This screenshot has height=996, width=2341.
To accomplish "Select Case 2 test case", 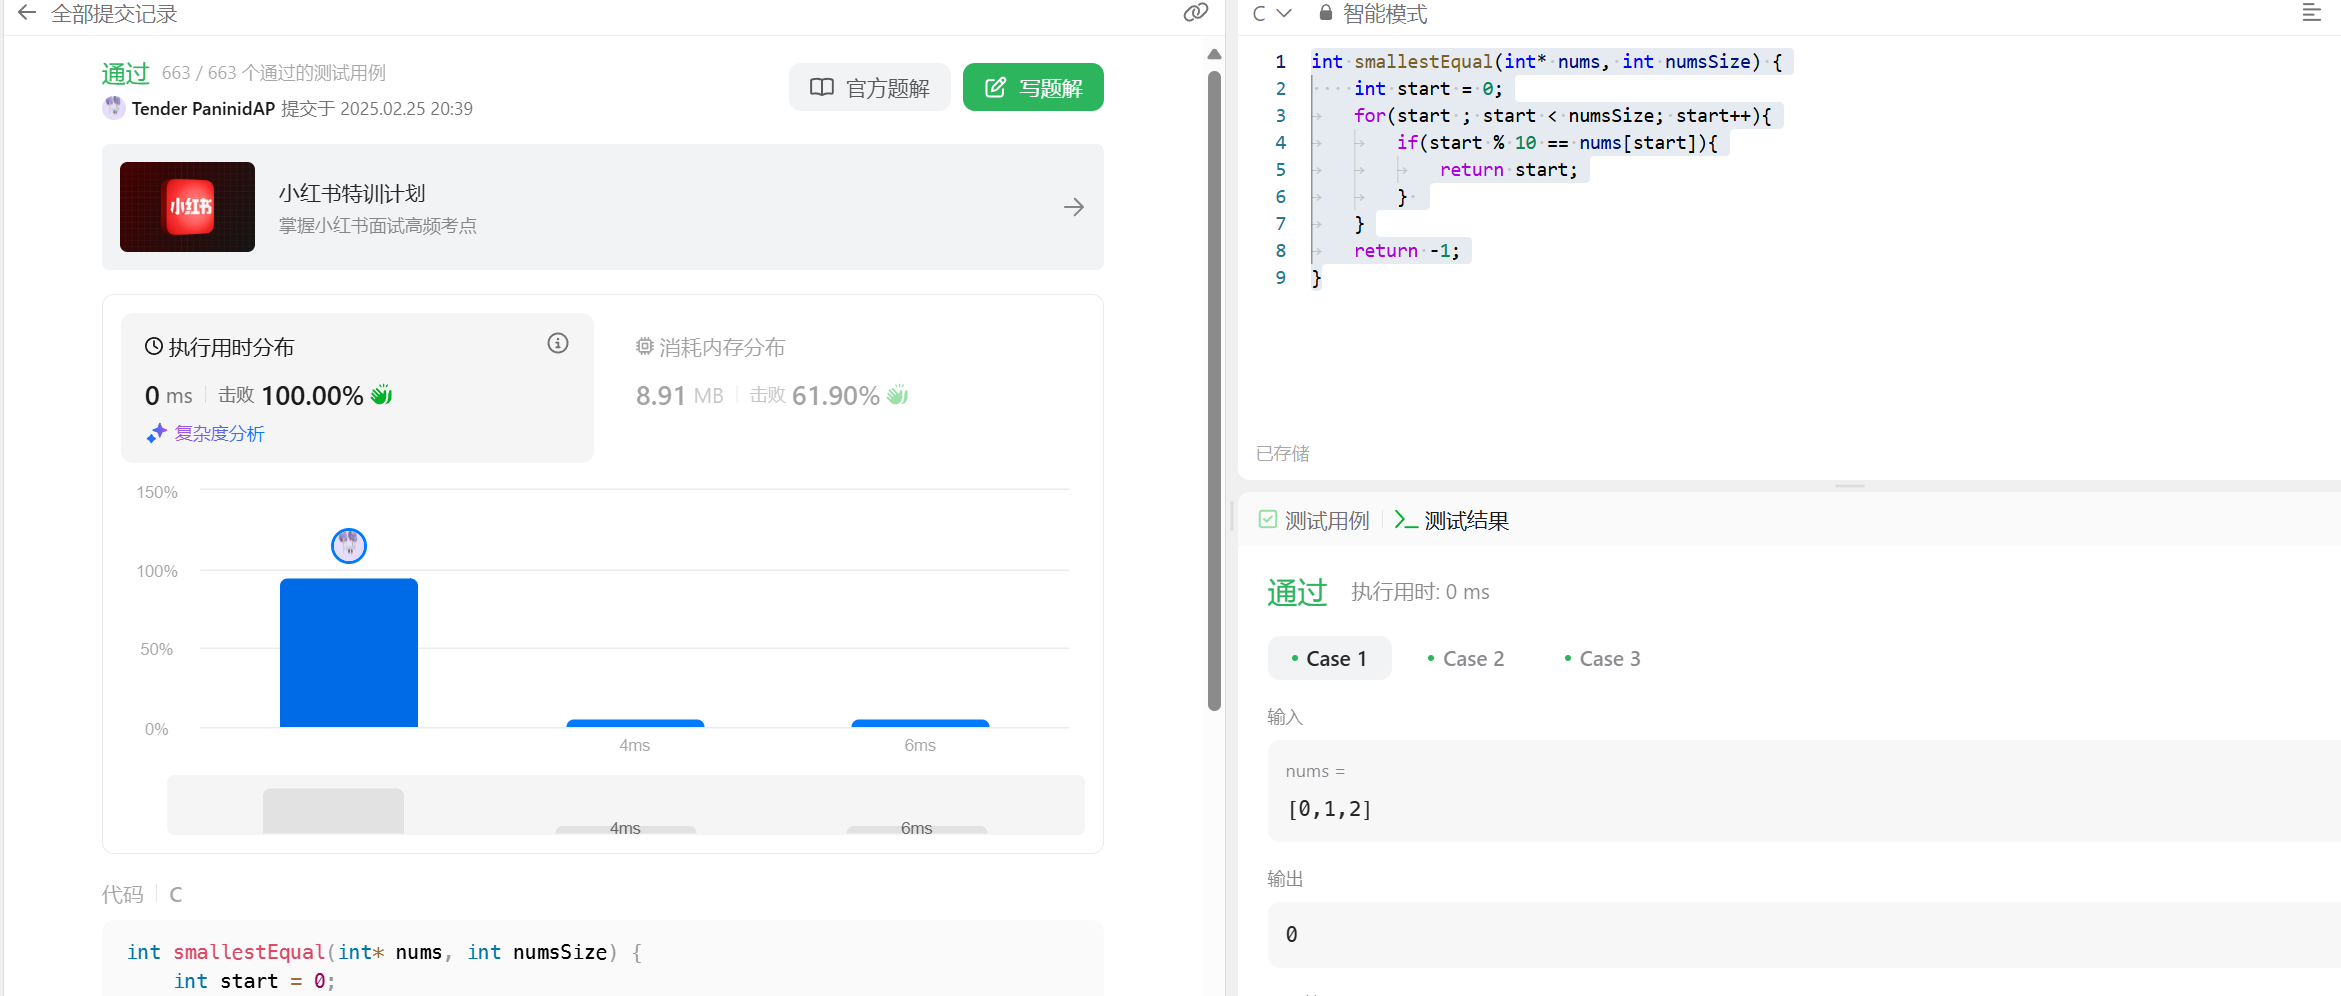I will tap(1465, 658).
